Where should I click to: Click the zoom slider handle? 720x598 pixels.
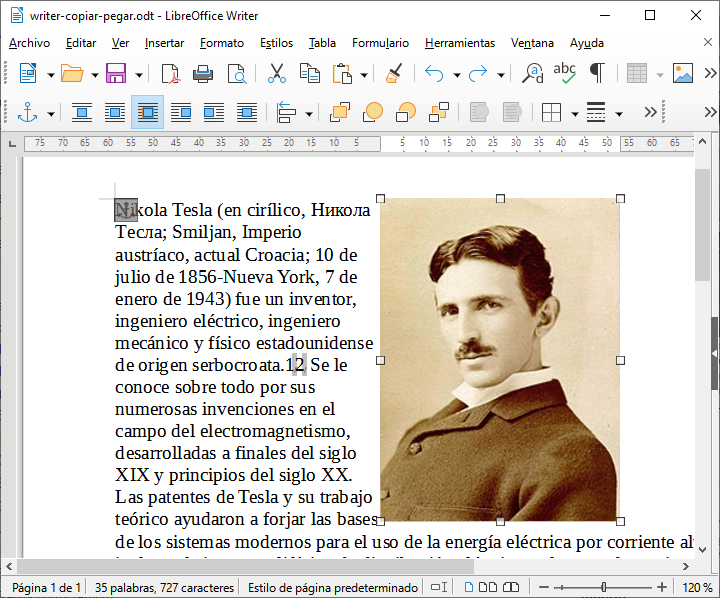click(603, 587)
